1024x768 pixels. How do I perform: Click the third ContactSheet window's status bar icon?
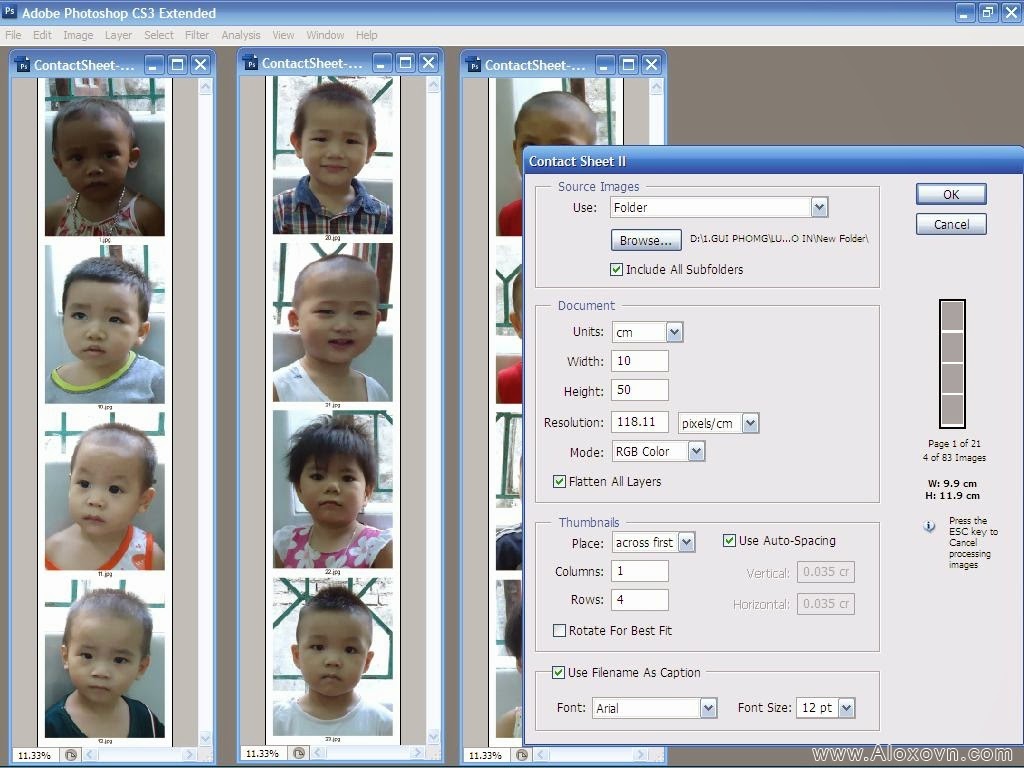click(x=521, y=755)
